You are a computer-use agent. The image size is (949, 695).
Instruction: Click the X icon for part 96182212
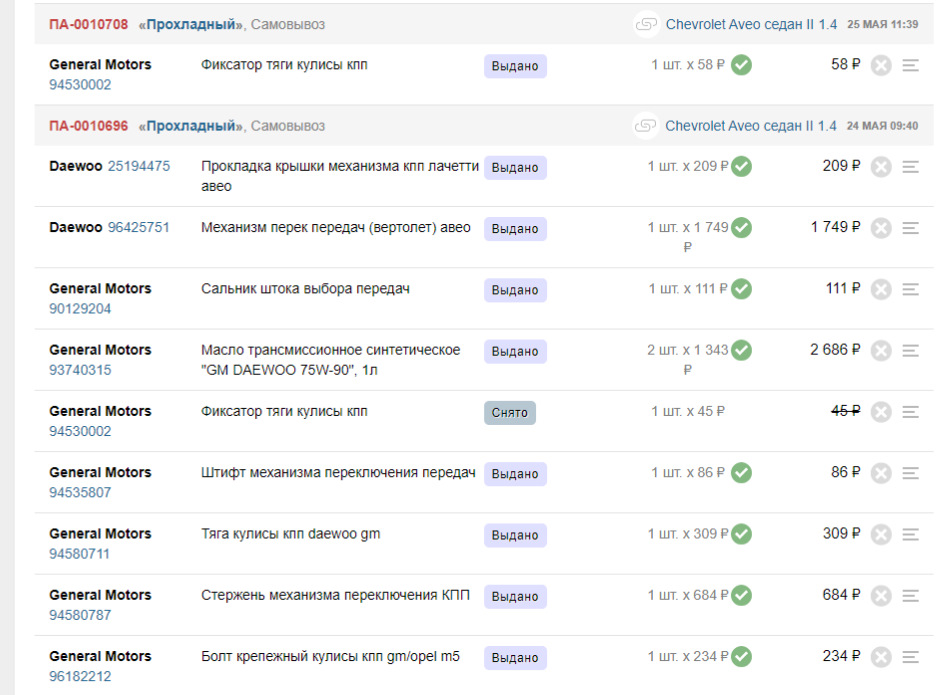point(881,657)
